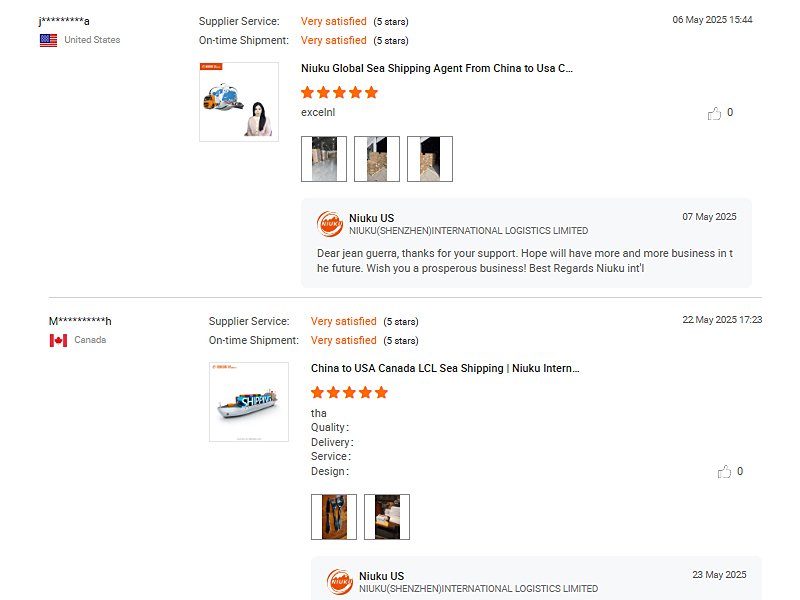Click five-star rating under Sea Shipping Agent review

[339, 93]
